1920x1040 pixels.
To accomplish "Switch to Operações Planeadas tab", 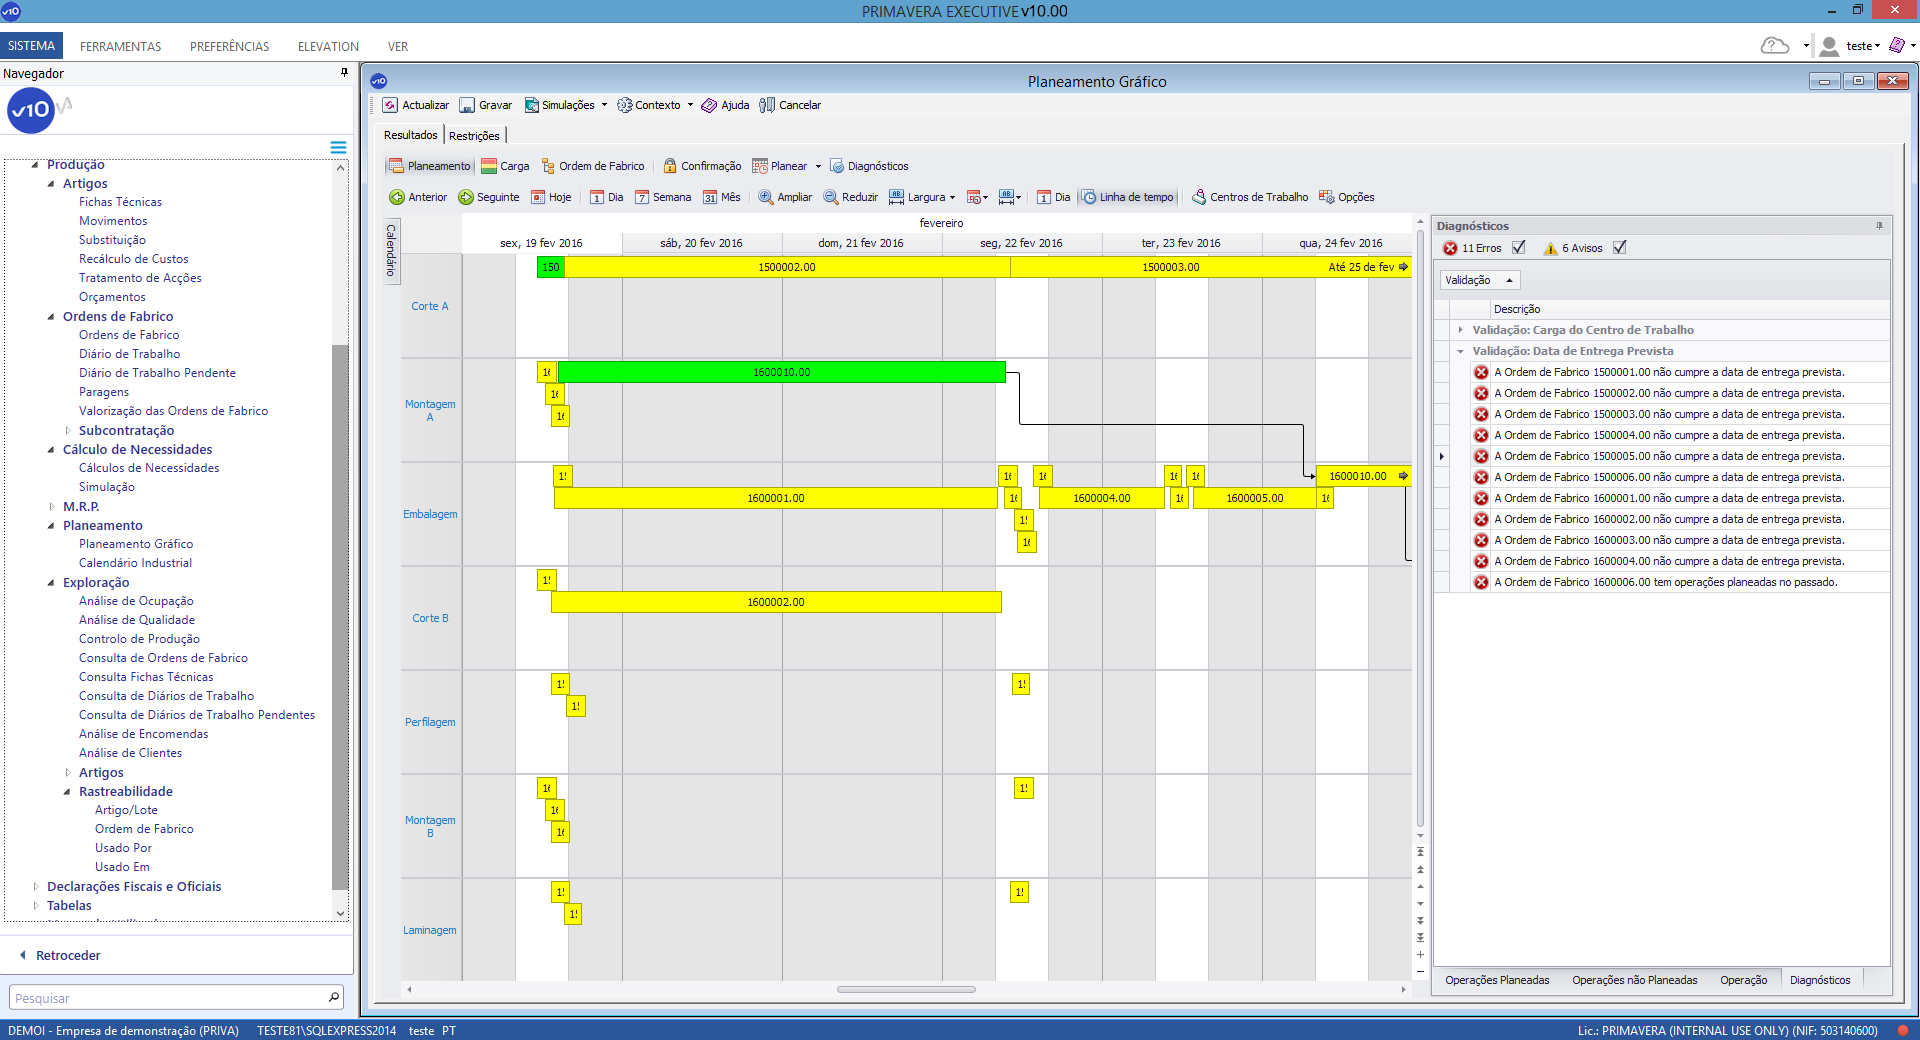I will (x=1497, y=980).
